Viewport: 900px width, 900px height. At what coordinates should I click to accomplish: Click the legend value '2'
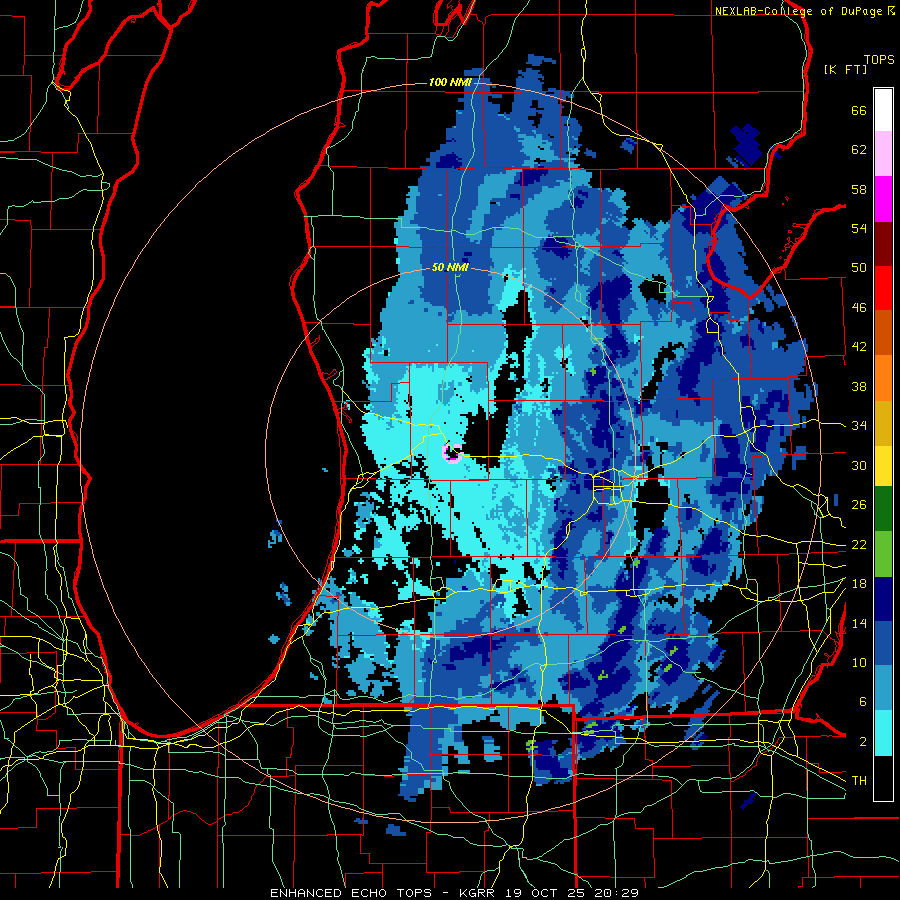[x=863, y=742]
